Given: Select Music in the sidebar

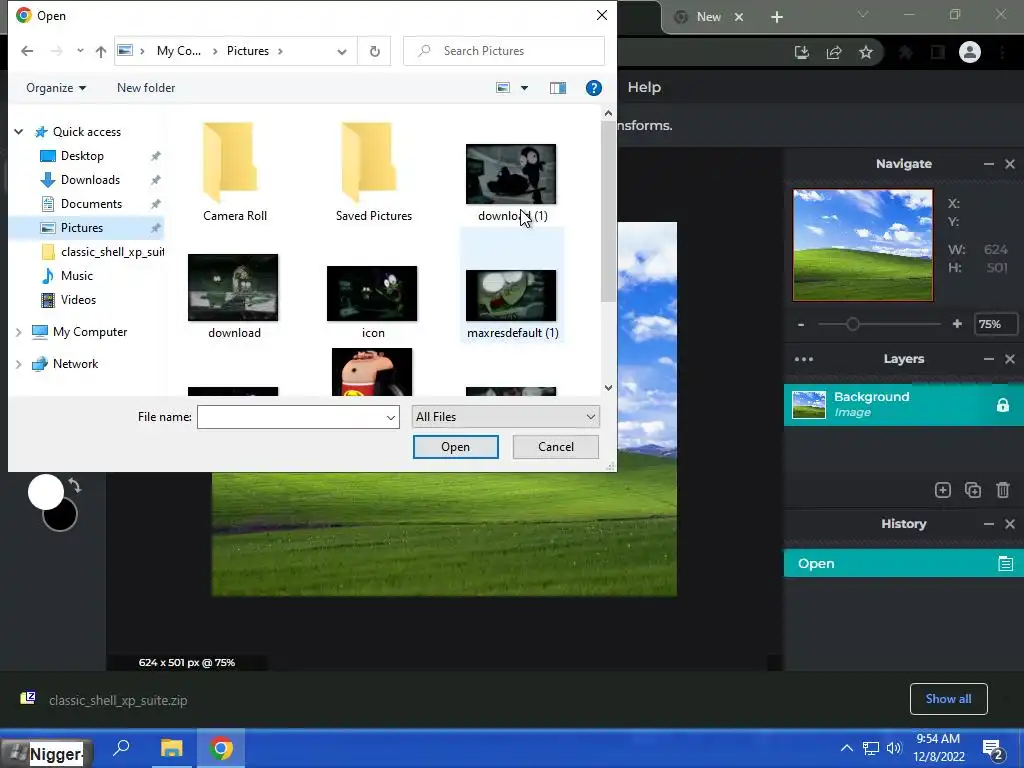Looking at the screenshot, I should point(76,276).
